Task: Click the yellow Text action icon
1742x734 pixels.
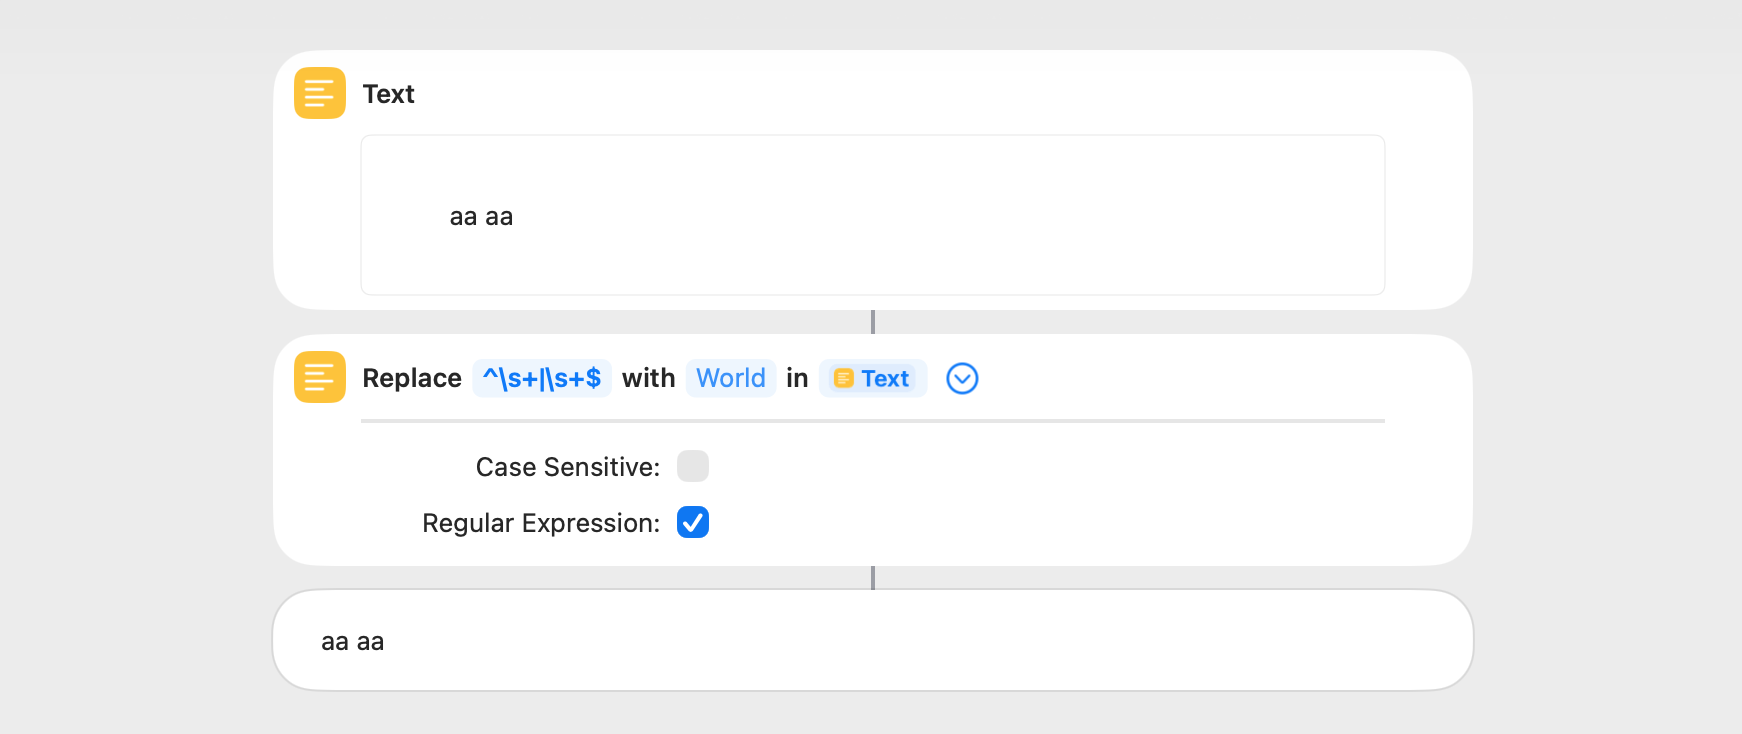Action: point(320,93)
